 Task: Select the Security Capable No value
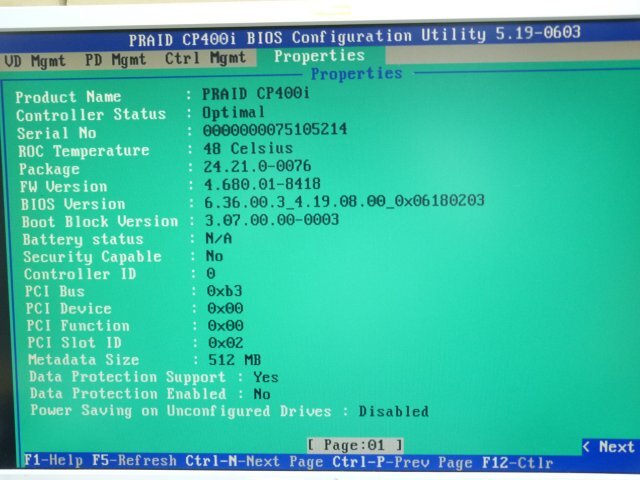[x=214, y=256]
